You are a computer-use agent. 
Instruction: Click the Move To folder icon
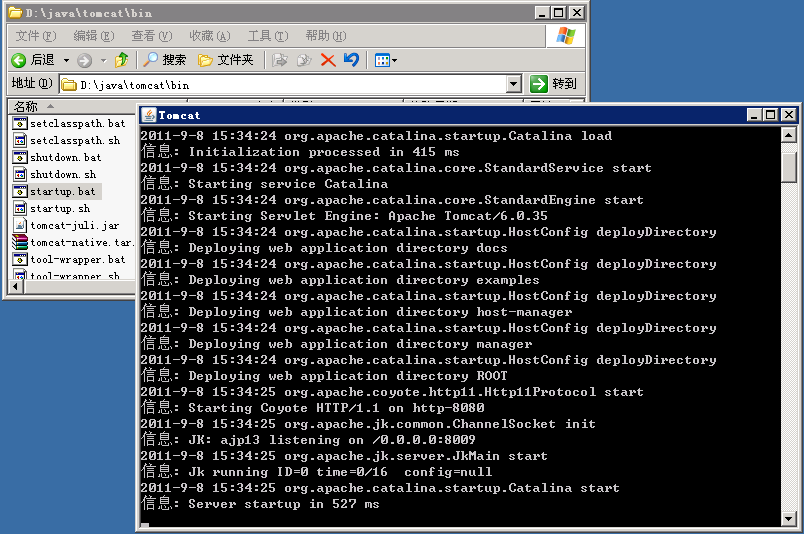(279, 60)
